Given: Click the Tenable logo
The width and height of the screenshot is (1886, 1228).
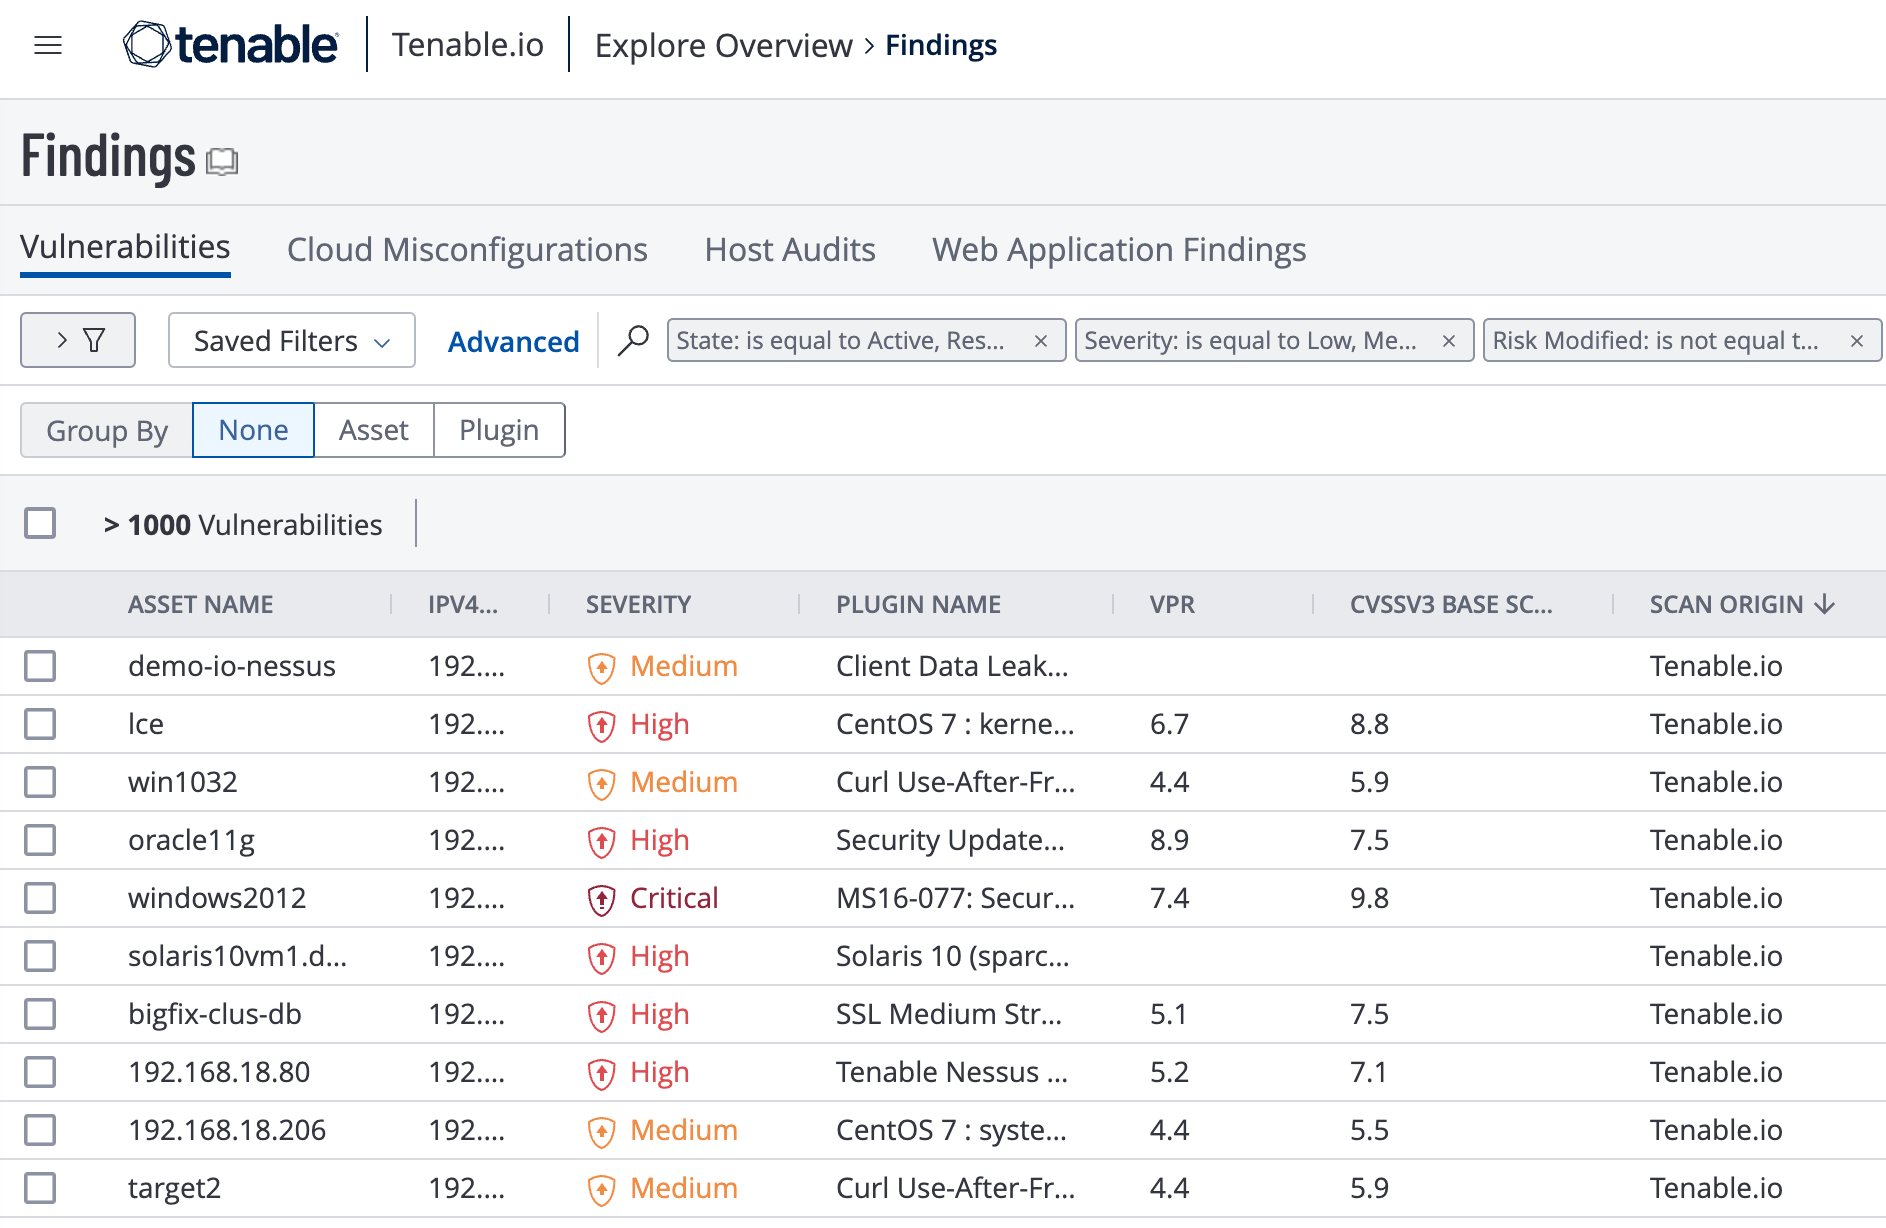Looking at the screenshot, I should (x=231, y=44).
